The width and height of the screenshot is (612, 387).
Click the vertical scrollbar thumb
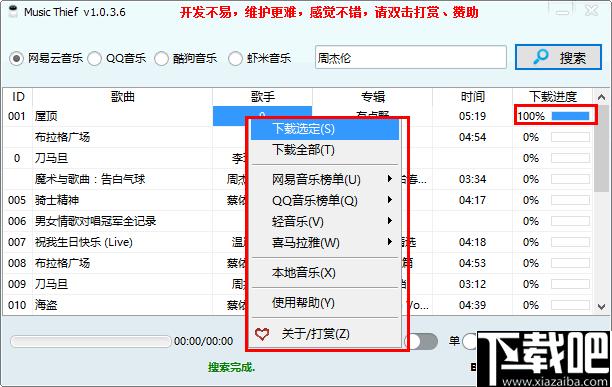pyautogui.click(x=601, y=148)
